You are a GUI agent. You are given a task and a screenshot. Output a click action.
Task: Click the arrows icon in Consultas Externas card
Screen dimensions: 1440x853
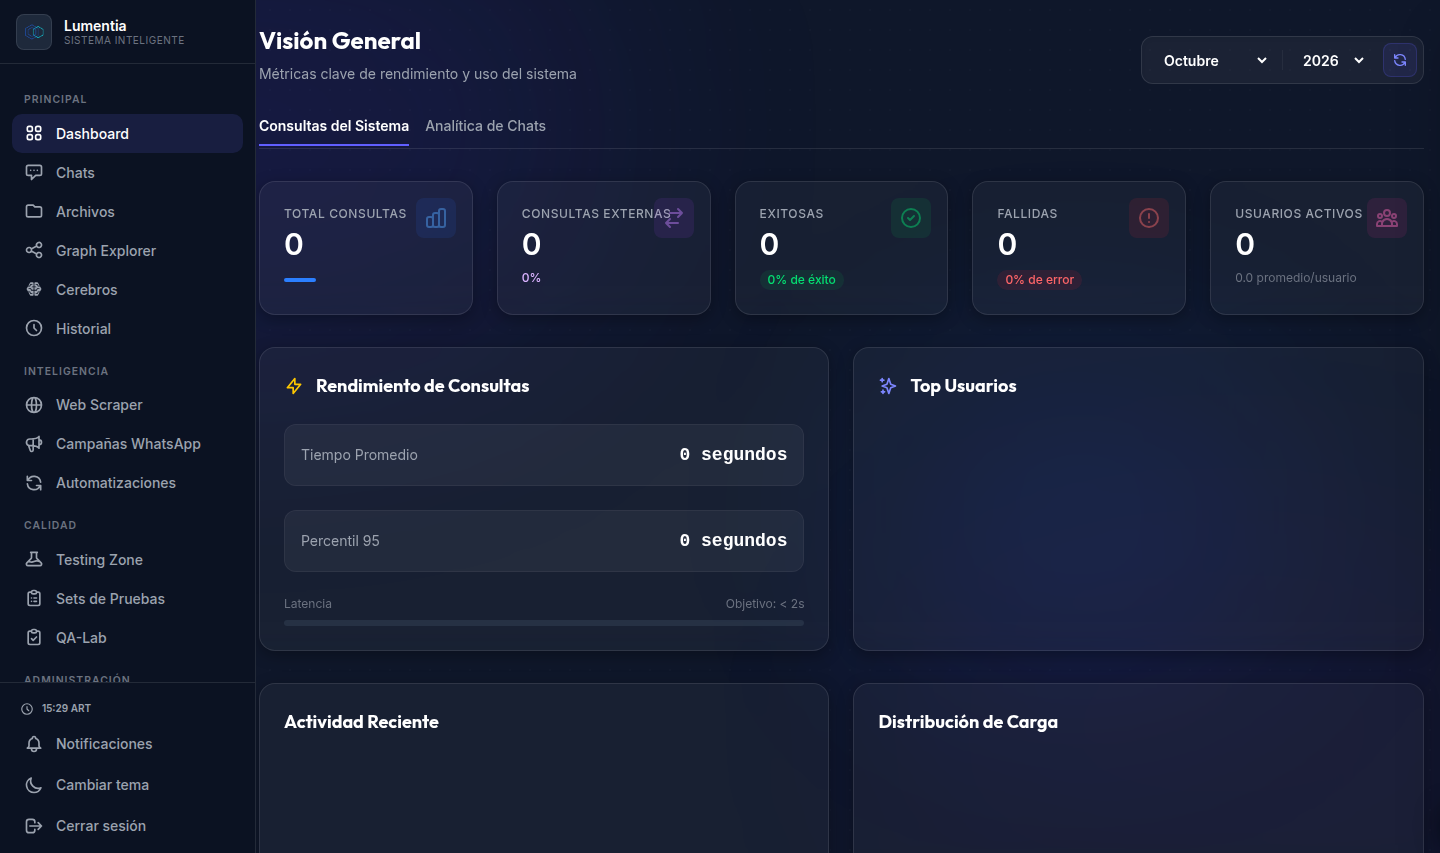[x=674, y=218]
